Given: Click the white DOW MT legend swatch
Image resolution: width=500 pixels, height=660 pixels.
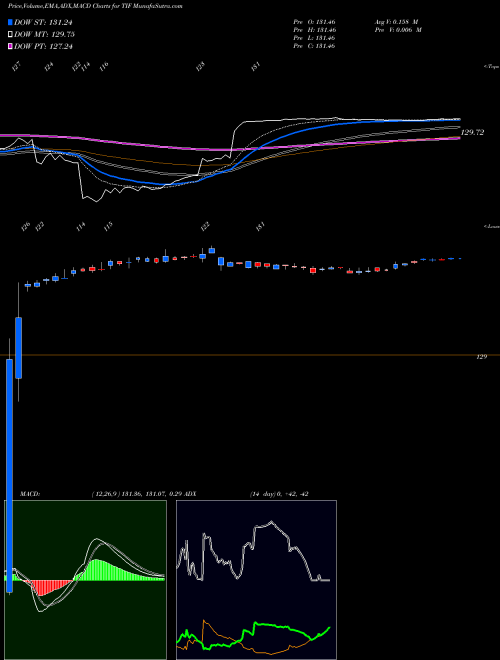Looking at the screenshot, I should 10,35.
